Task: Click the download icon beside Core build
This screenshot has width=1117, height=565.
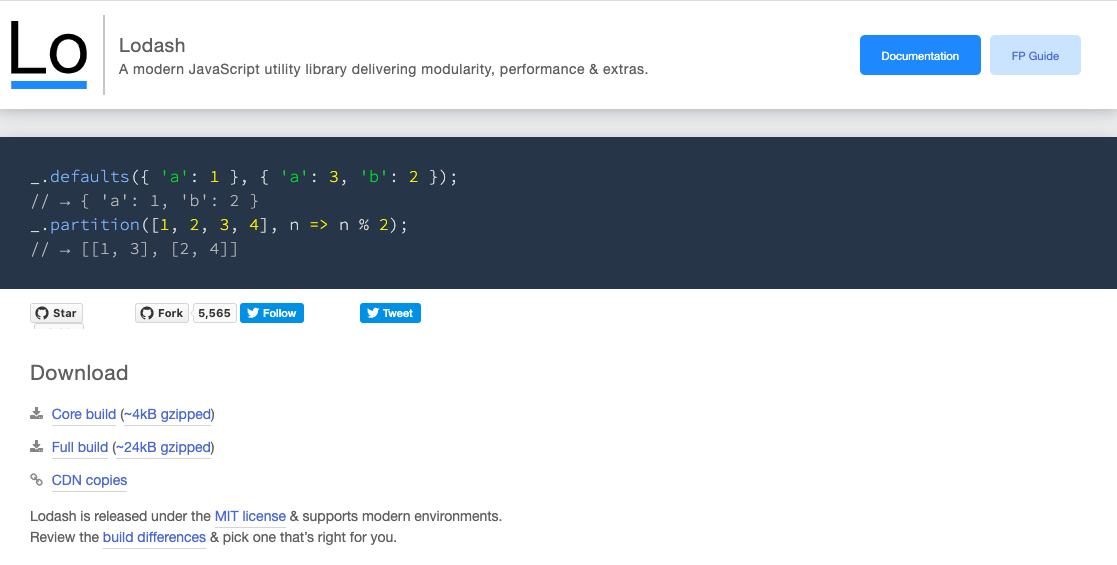Action: pos(37,414)
